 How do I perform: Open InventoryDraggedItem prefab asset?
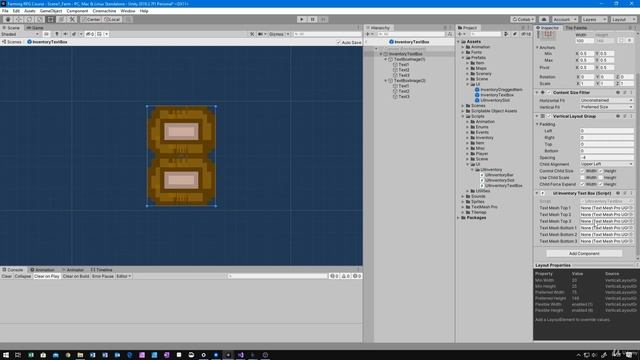tap(498, 89)
